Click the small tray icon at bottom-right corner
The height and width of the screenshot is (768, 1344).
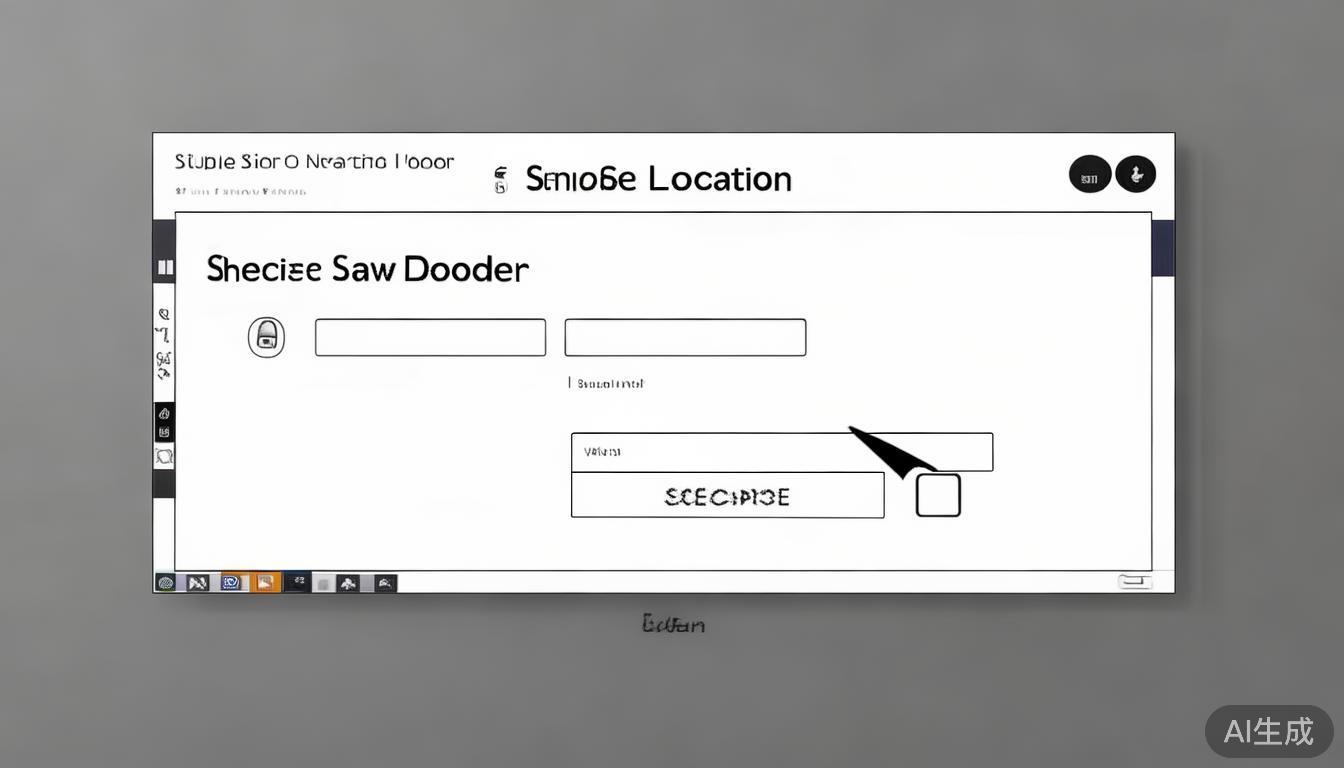click(1134, 581)
